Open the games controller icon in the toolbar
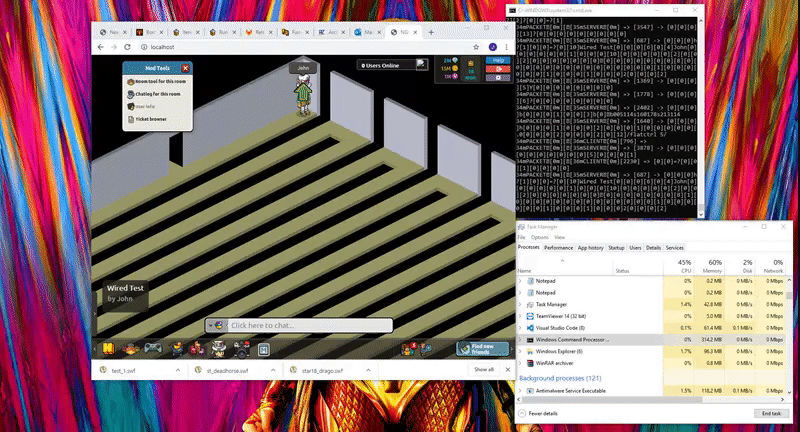 tap(153, 348)
